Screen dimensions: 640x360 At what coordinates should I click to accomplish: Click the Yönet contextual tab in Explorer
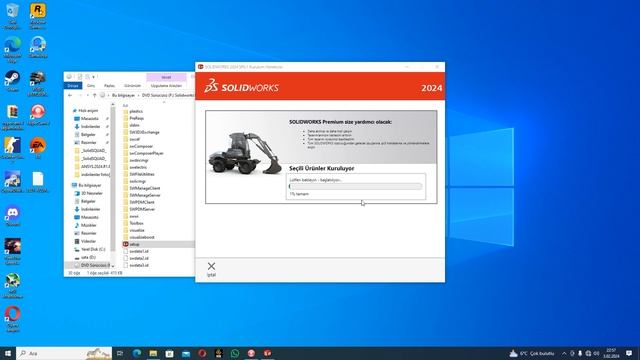166,77
